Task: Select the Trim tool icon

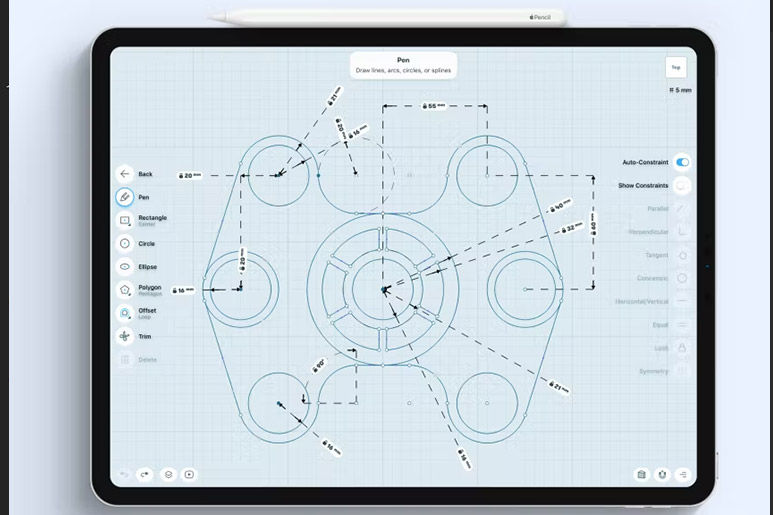Action: tap(124, 336)
